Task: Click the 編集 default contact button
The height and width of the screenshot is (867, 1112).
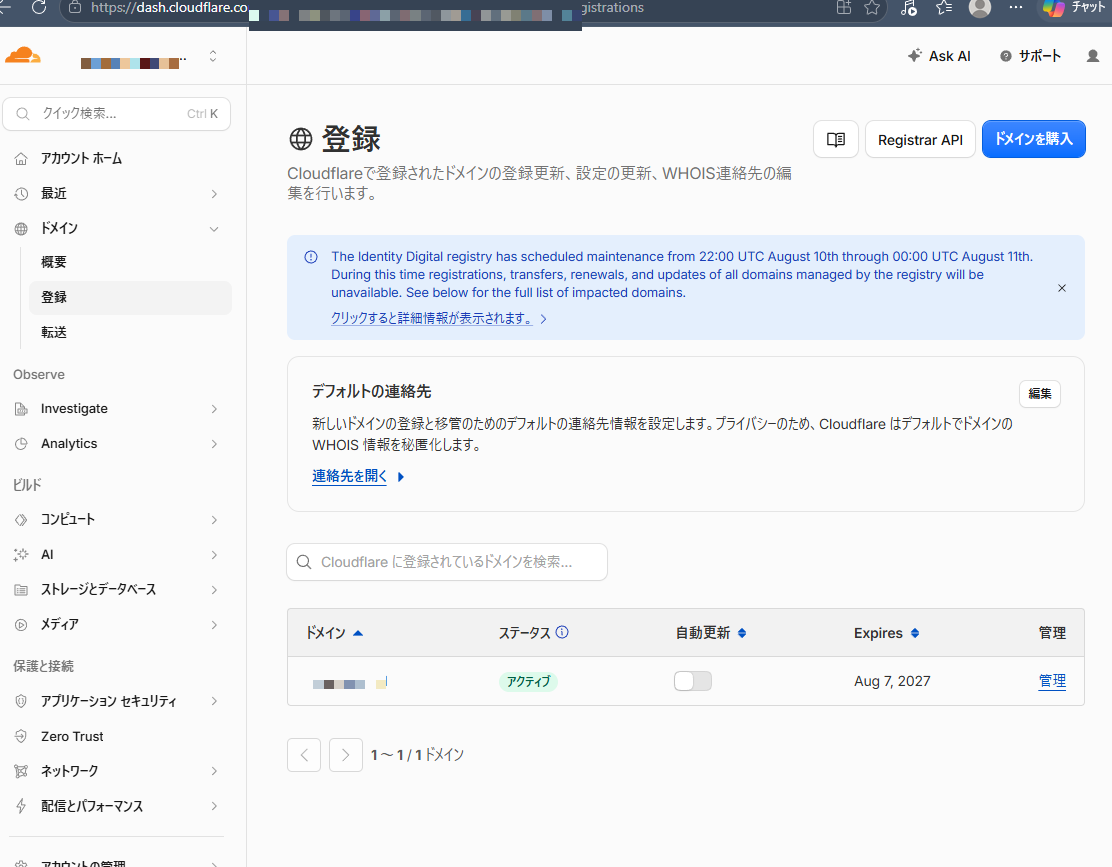Action: click(x=1040, y=393)
